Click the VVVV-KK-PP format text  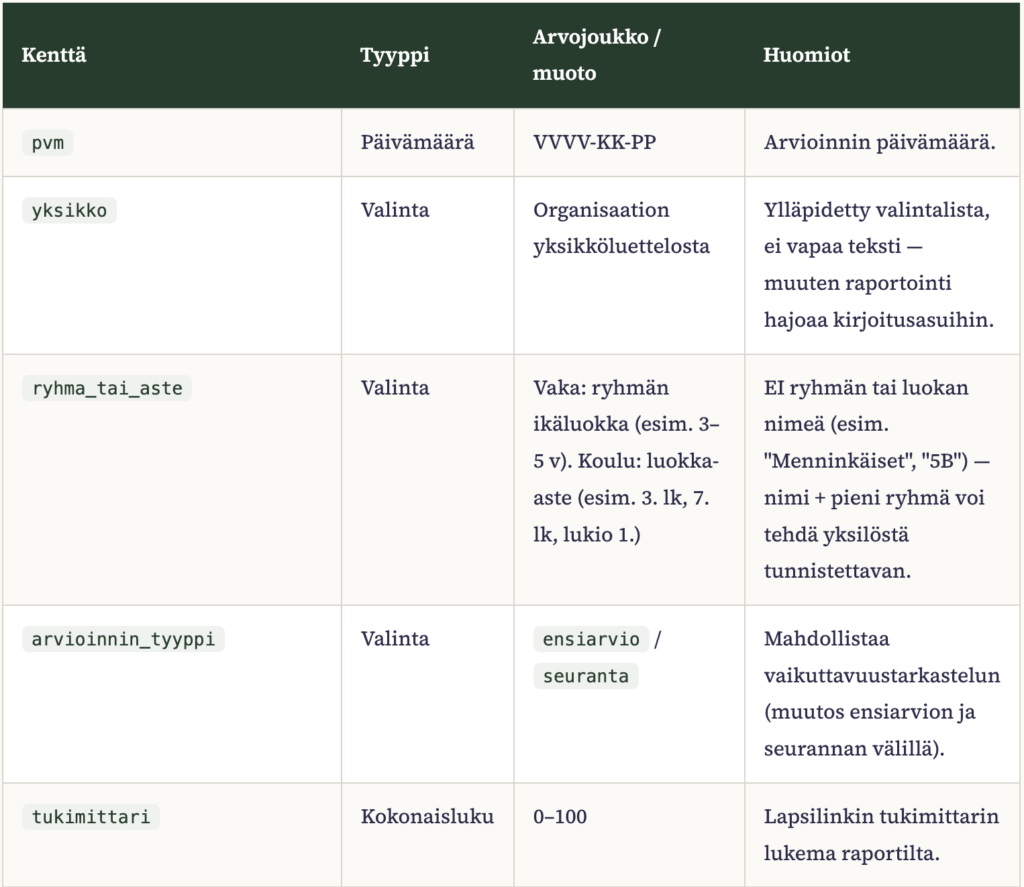595,142
